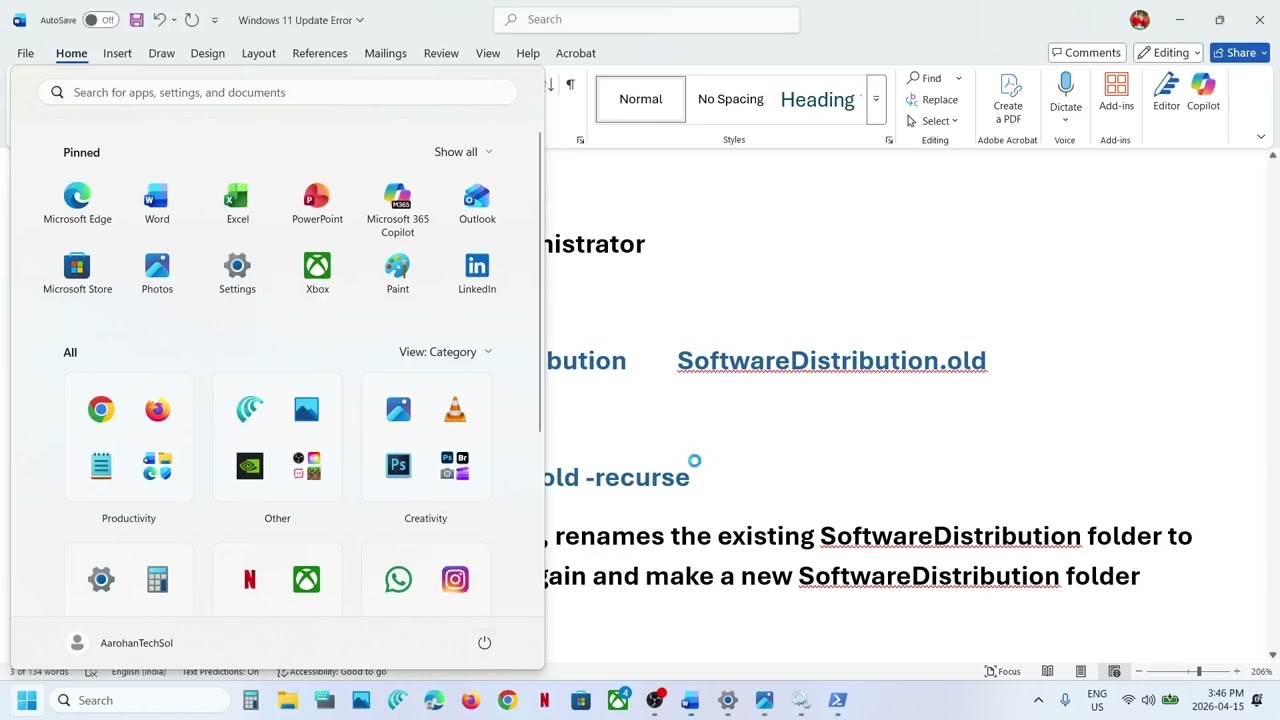
Task: Adjust the zoom slider in Word status bar
Action: tap(1198, 671)
